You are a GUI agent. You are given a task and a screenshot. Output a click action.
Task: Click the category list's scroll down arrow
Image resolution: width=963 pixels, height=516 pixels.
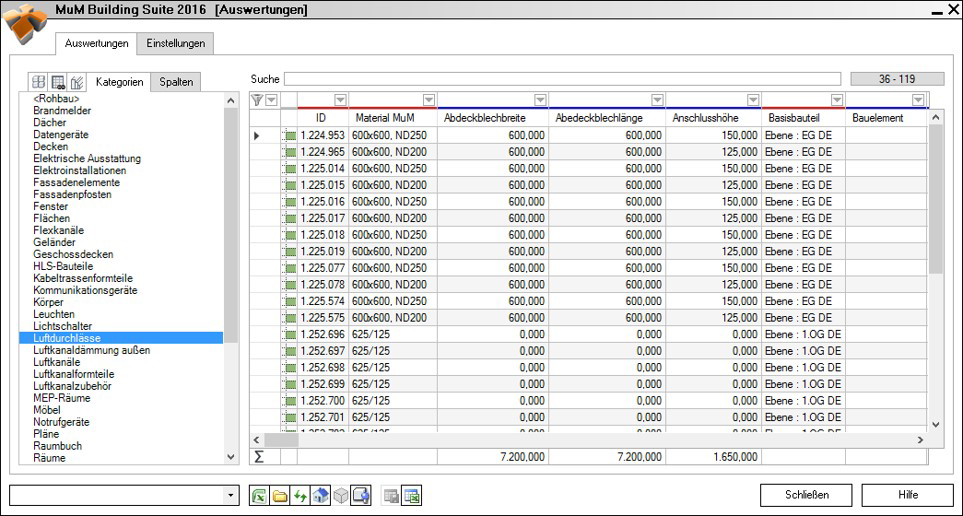[x=231, y=456]
